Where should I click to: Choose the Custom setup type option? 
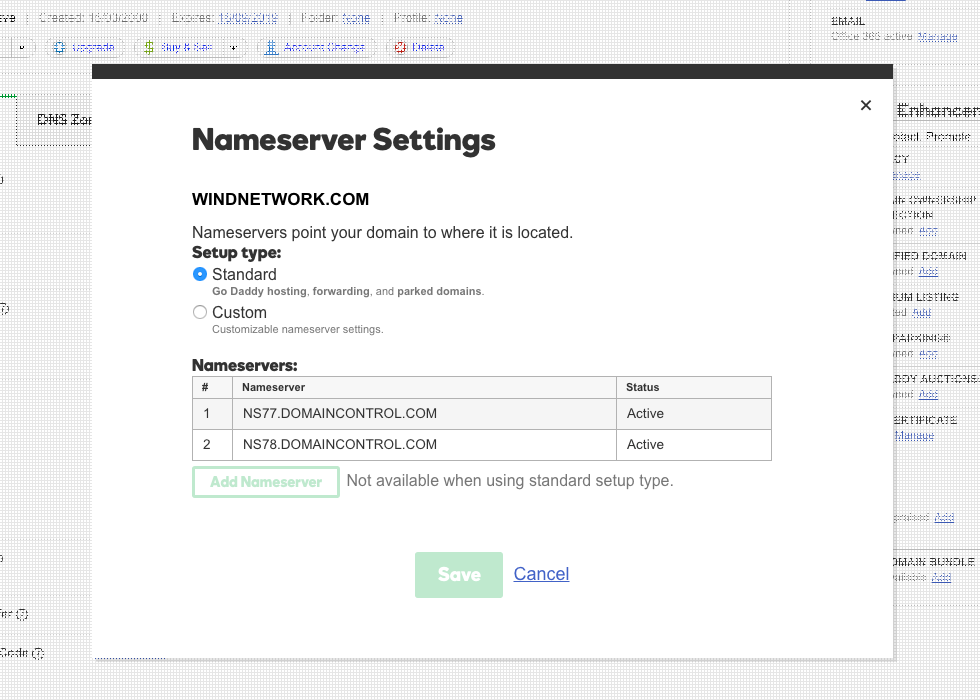(200, 312)
